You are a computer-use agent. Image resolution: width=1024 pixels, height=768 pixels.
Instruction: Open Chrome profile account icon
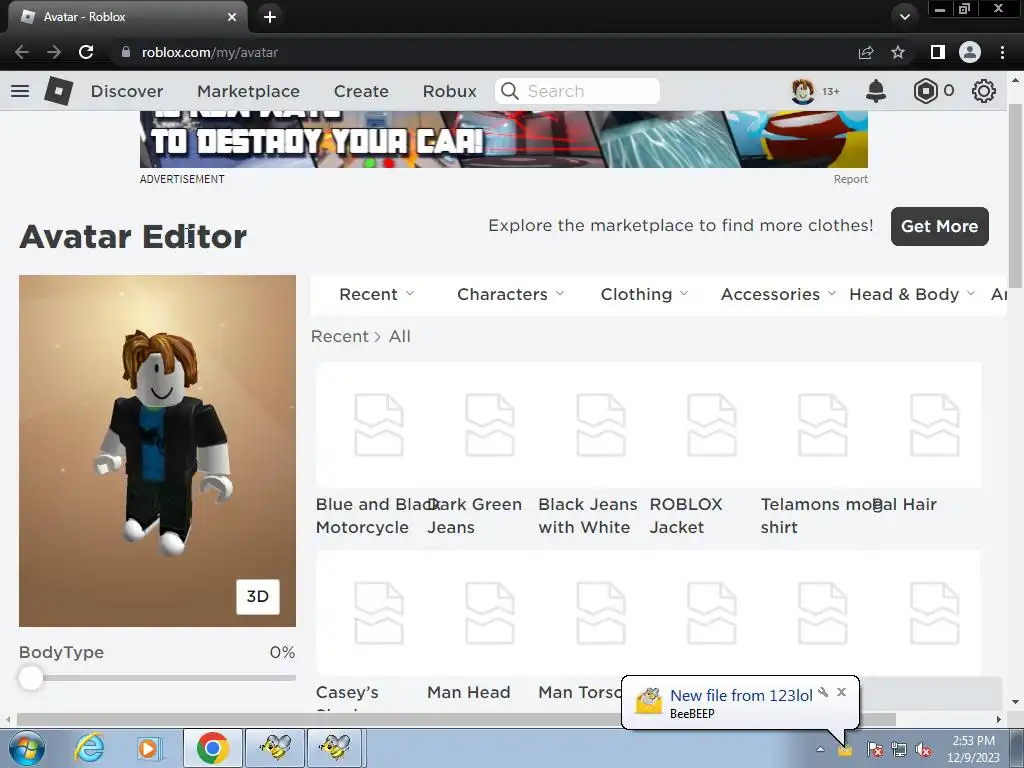(970, 52)
